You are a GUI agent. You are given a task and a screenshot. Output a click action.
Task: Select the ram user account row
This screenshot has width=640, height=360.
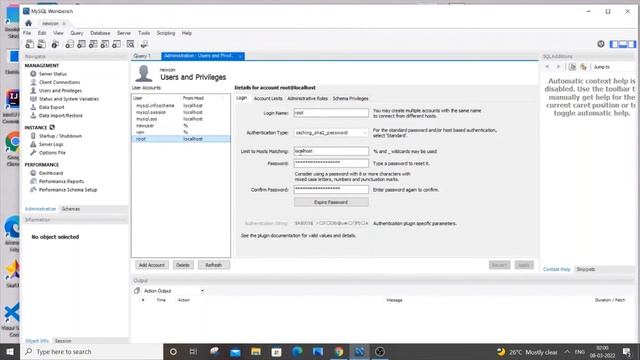[x=181, y=132]
